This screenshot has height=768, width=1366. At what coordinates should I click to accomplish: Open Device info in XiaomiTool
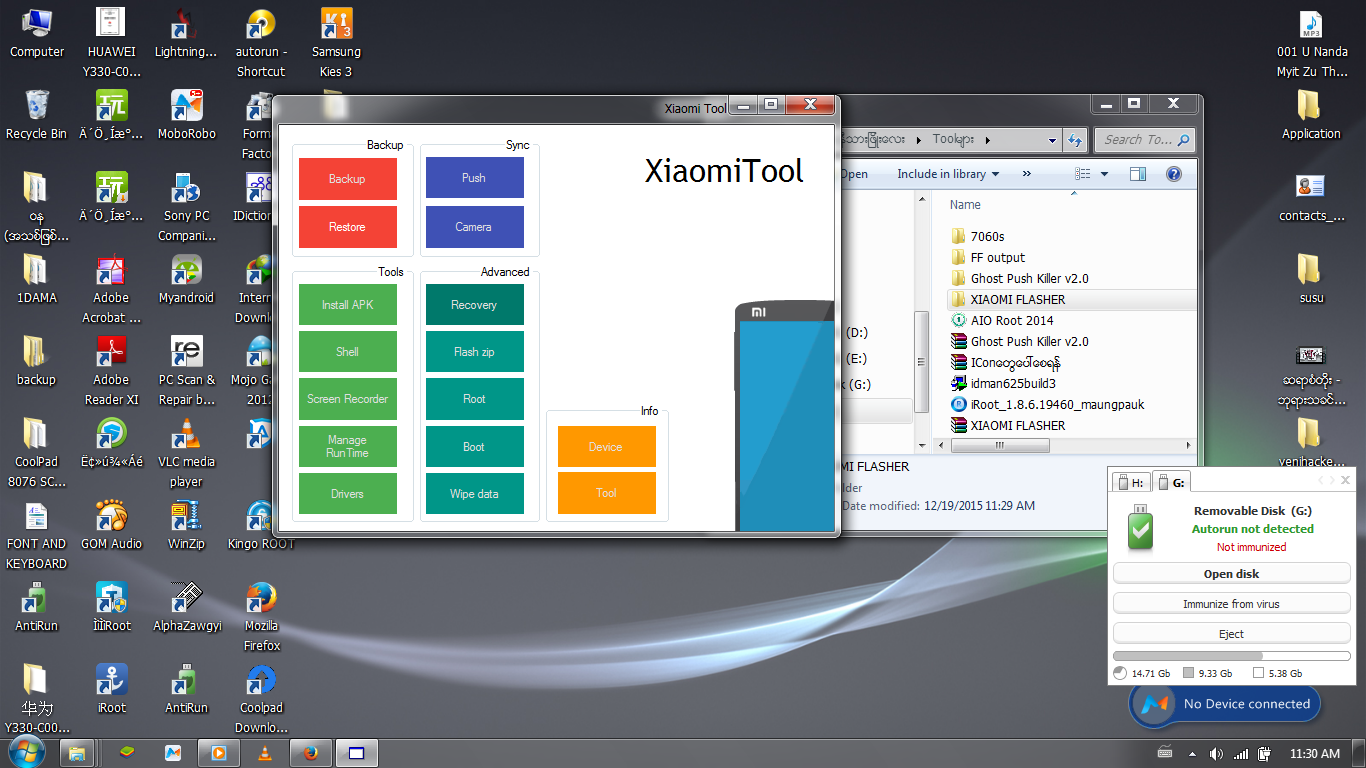click(x=606, y=447)
